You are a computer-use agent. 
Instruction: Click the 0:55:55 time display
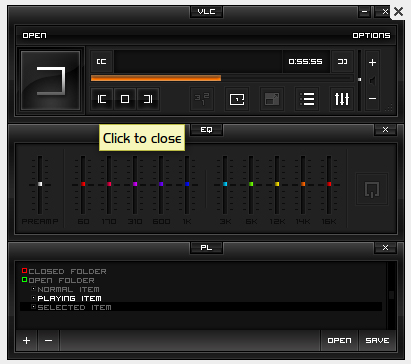coord(306,62)
